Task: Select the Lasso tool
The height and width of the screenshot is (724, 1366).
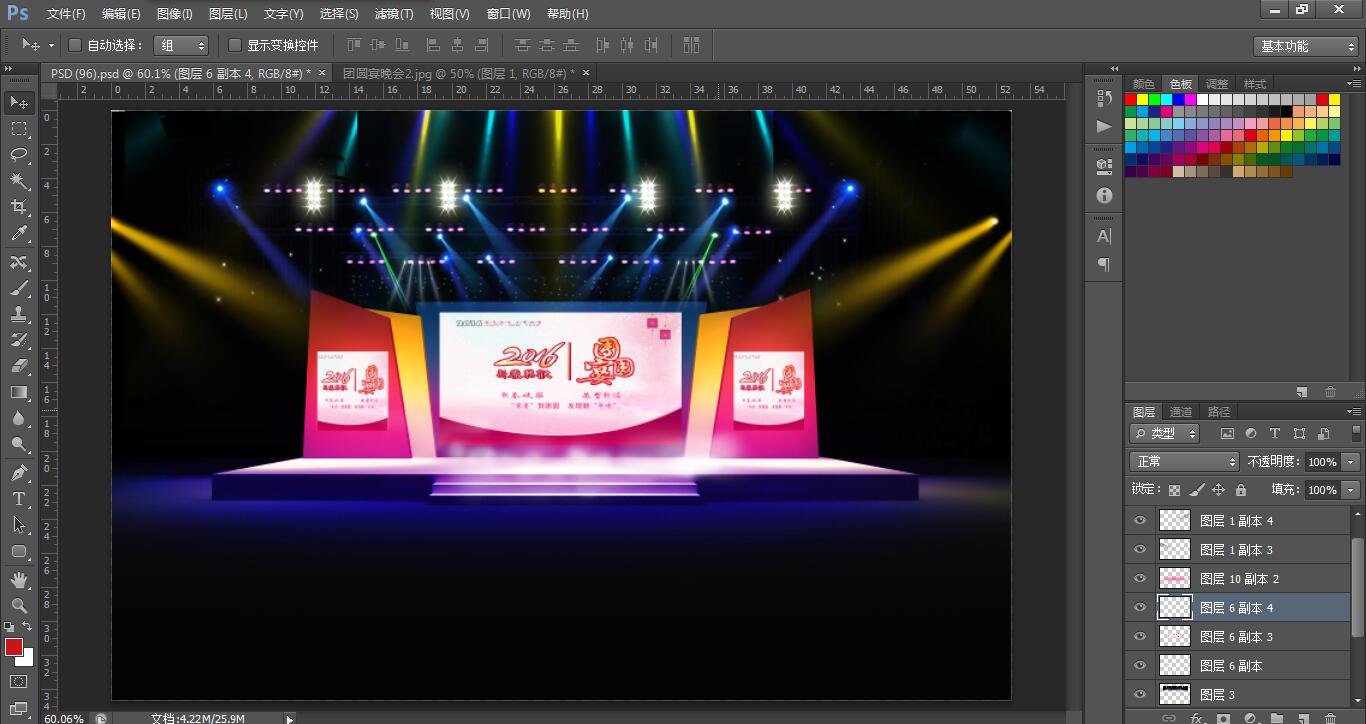Action: click(x=19, y=155)
